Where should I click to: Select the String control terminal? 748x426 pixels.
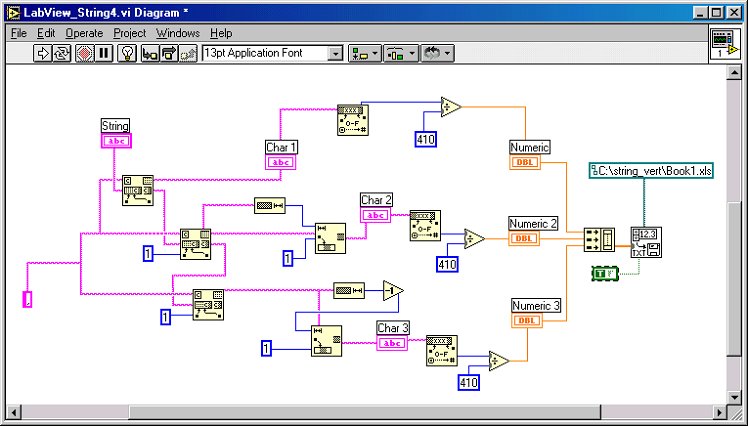(x=116, y=141)
